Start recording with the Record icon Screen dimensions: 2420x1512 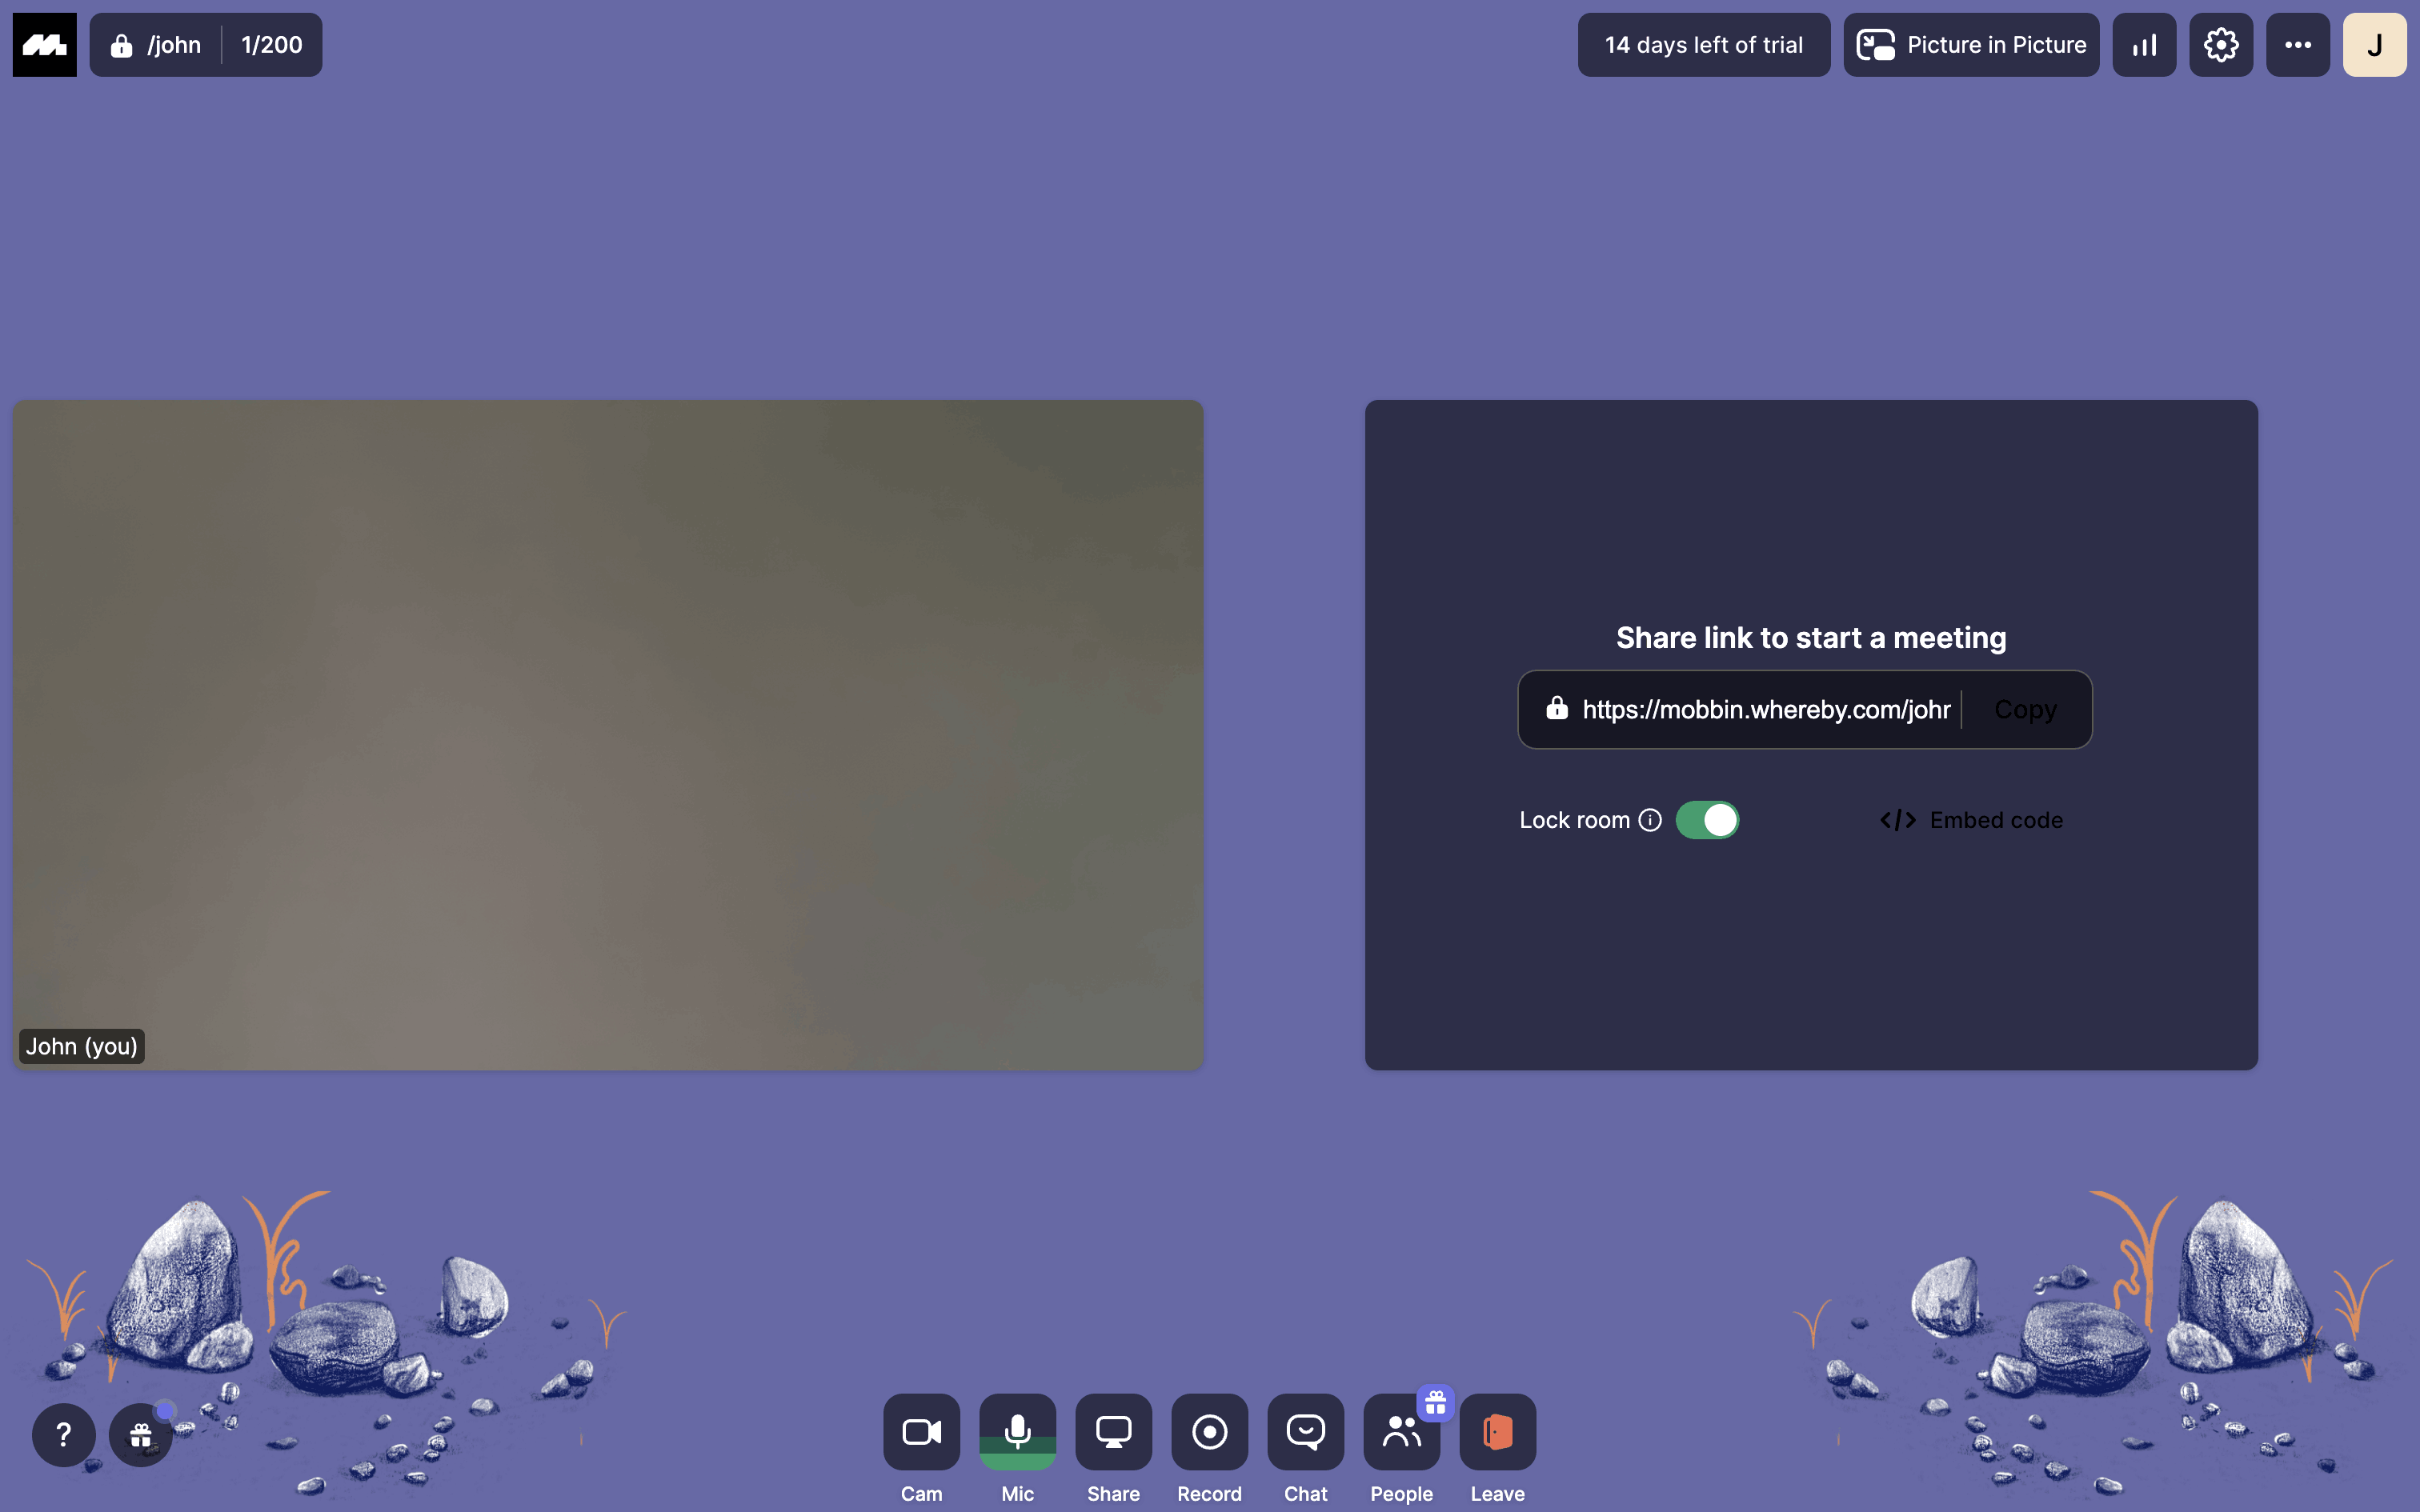pos(1209,1431)
